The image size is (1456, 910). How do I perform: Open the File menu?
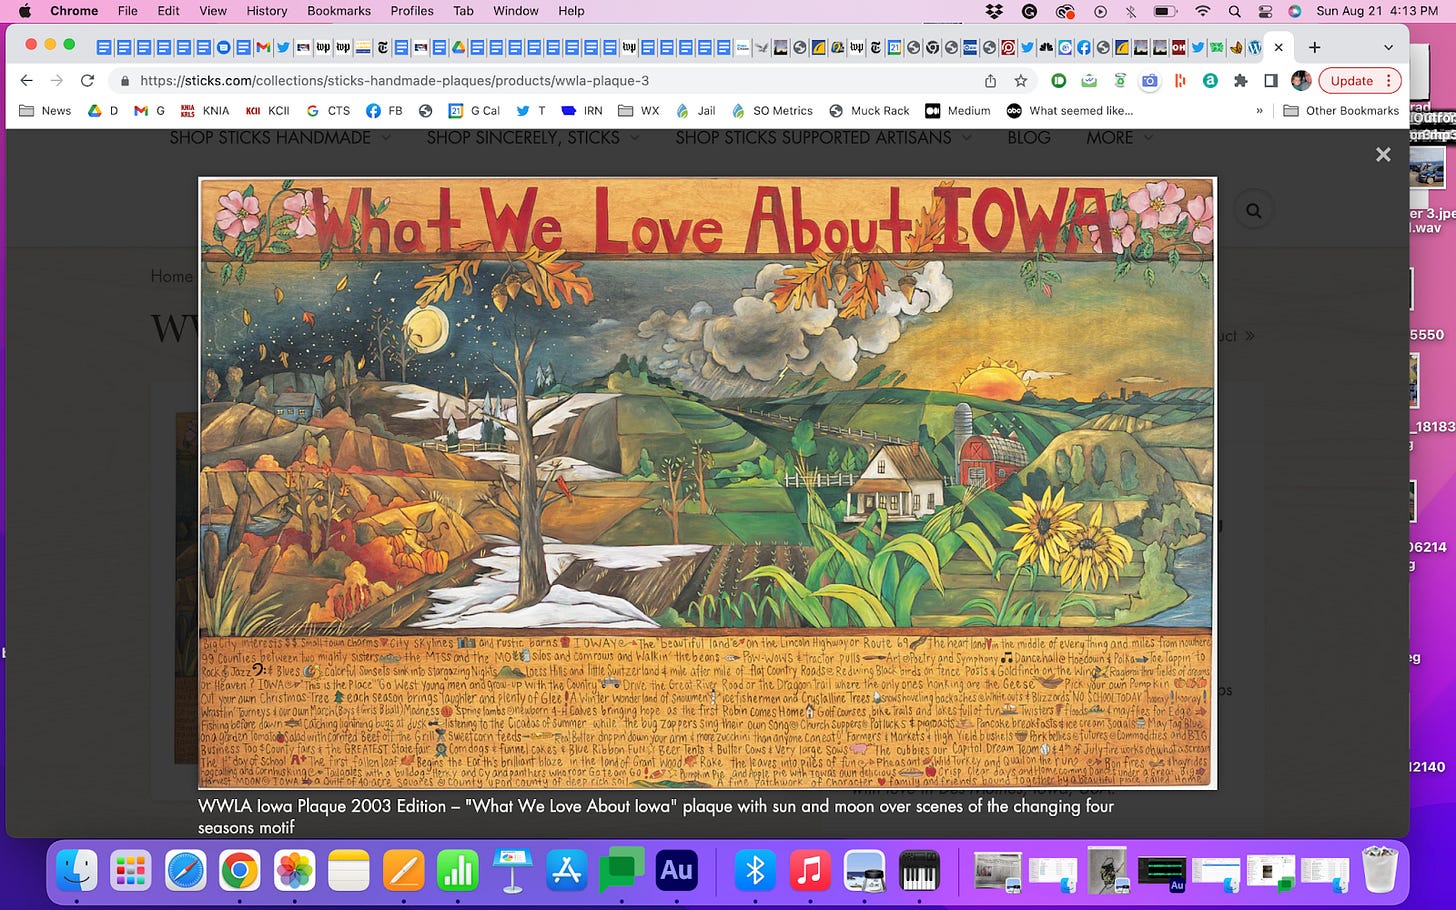click(x=128, y=11)
